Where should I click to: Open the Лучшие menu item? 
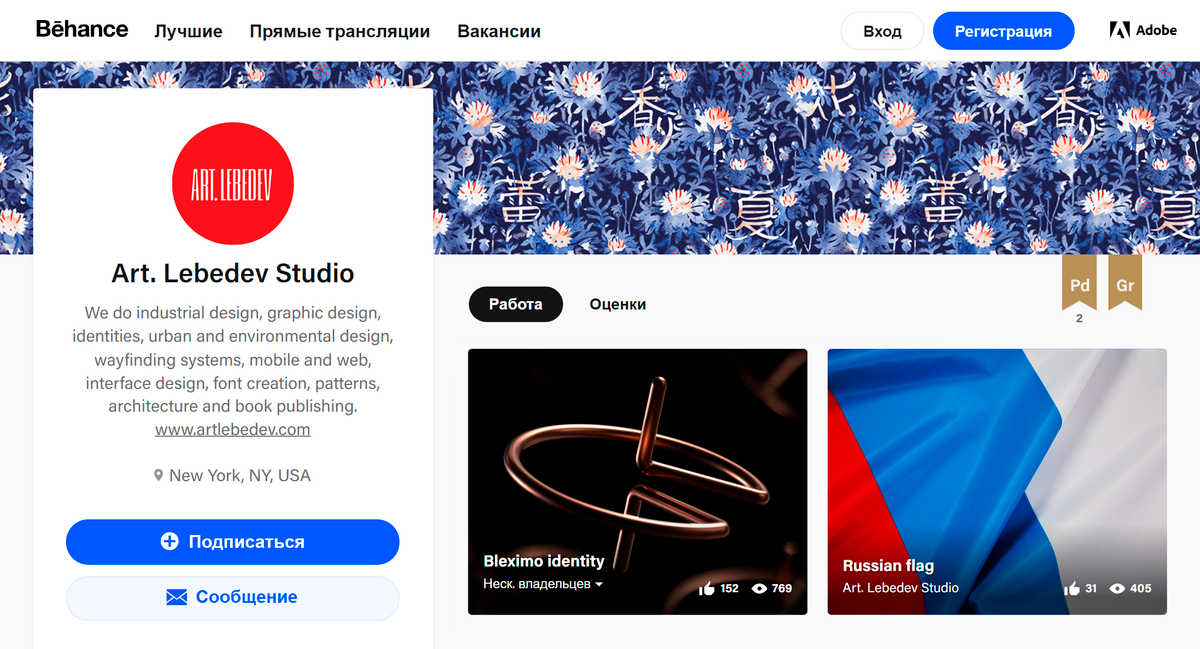click(x=188, y=31)
